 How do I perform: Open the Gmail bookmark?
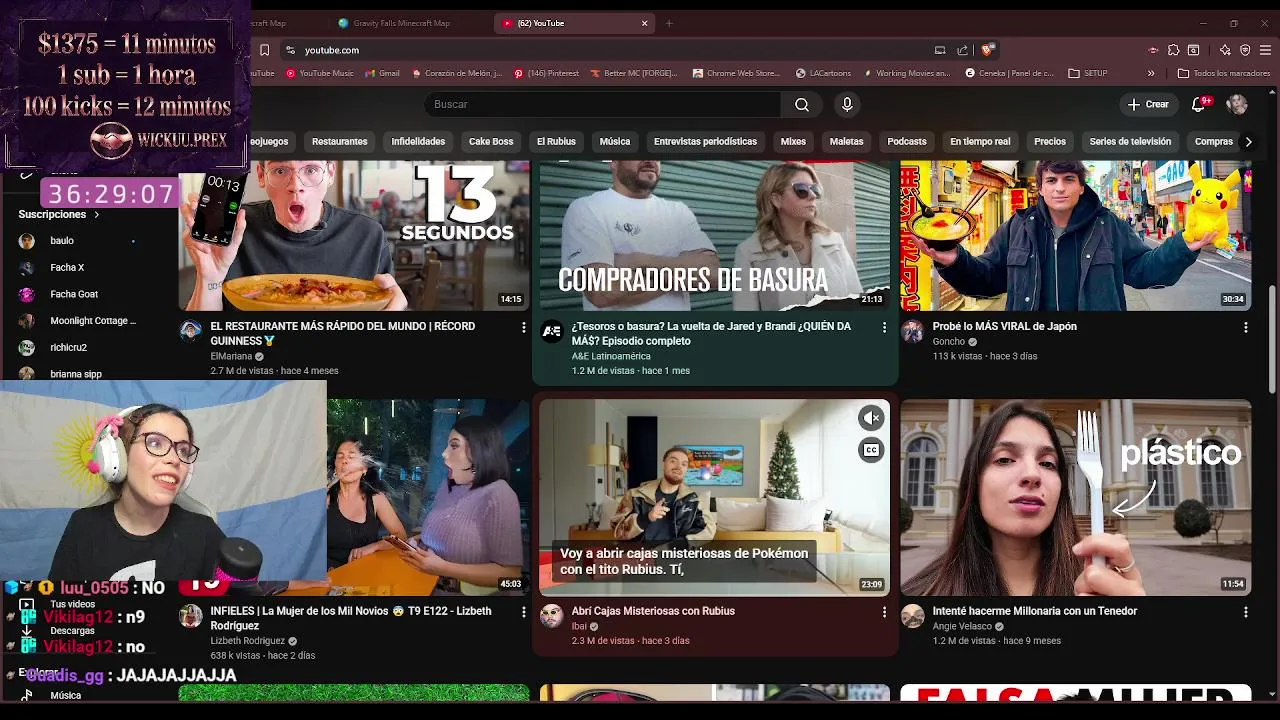pos(382,73)
